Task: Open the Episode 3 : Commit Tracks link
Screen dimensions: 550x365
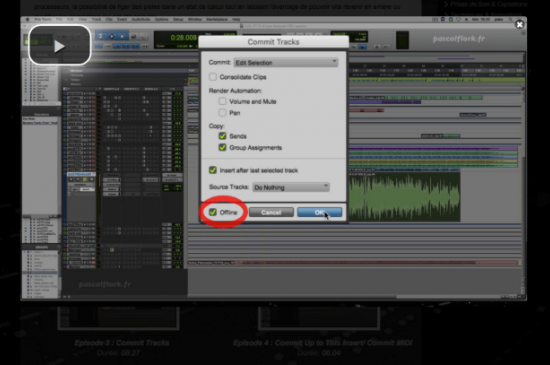Action: [x=122, y=343]
